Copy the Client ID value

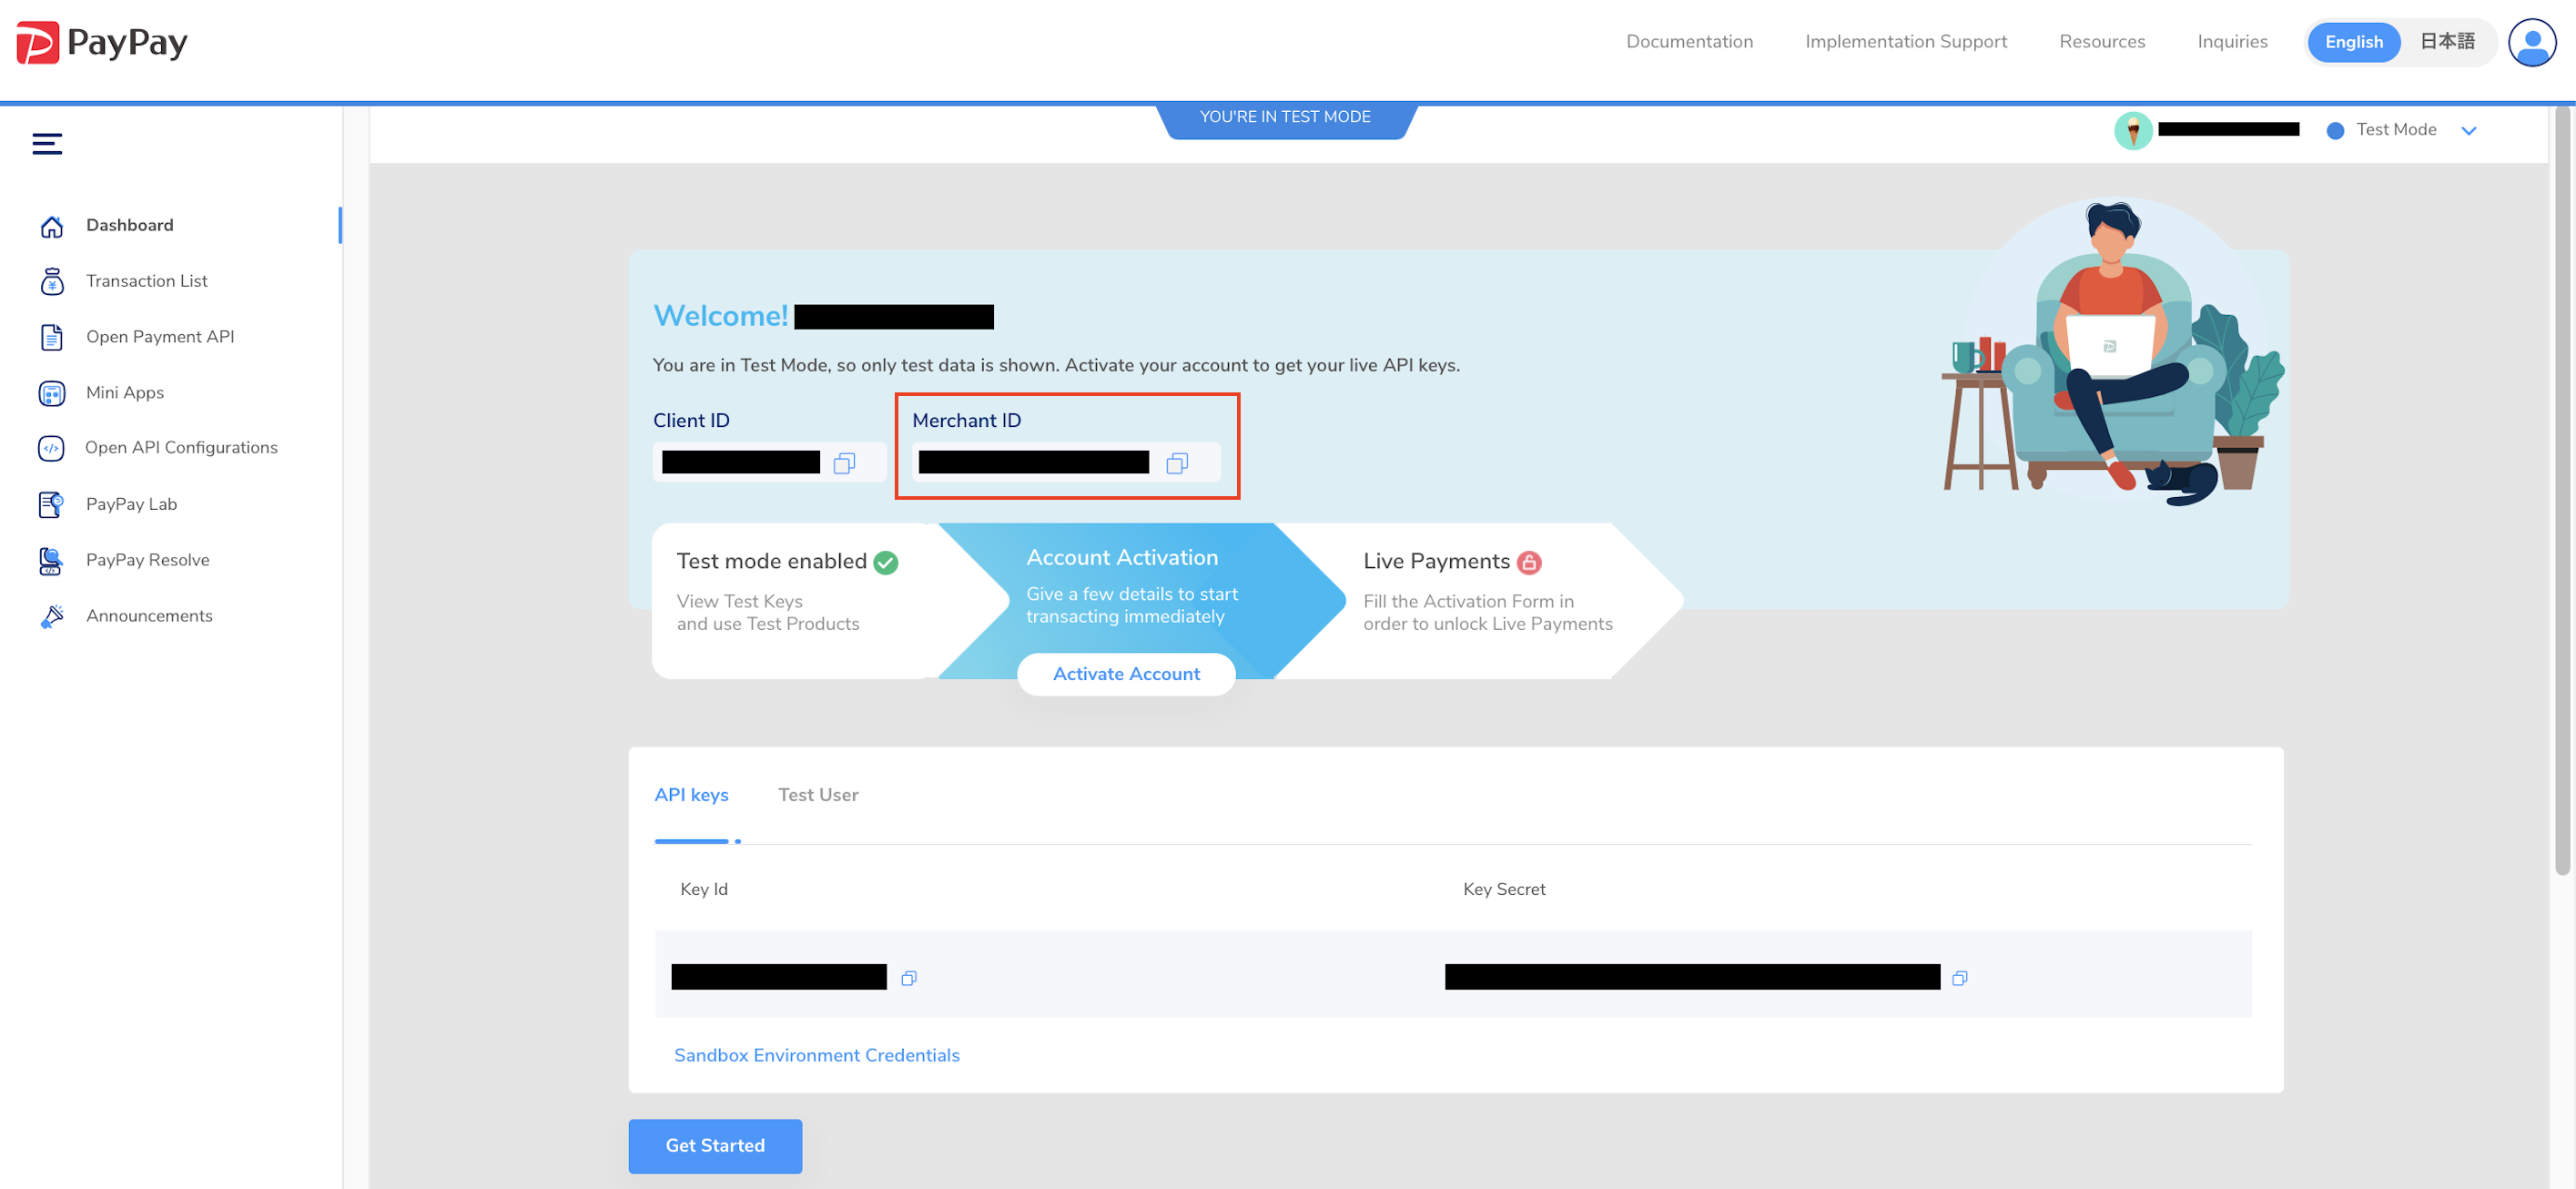(x=846, y=463)
